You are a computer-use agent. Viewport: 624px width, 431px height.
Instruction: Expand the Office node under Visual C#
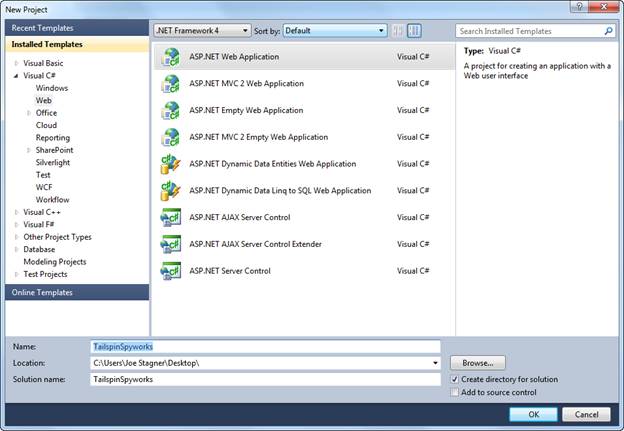[29, 113]
